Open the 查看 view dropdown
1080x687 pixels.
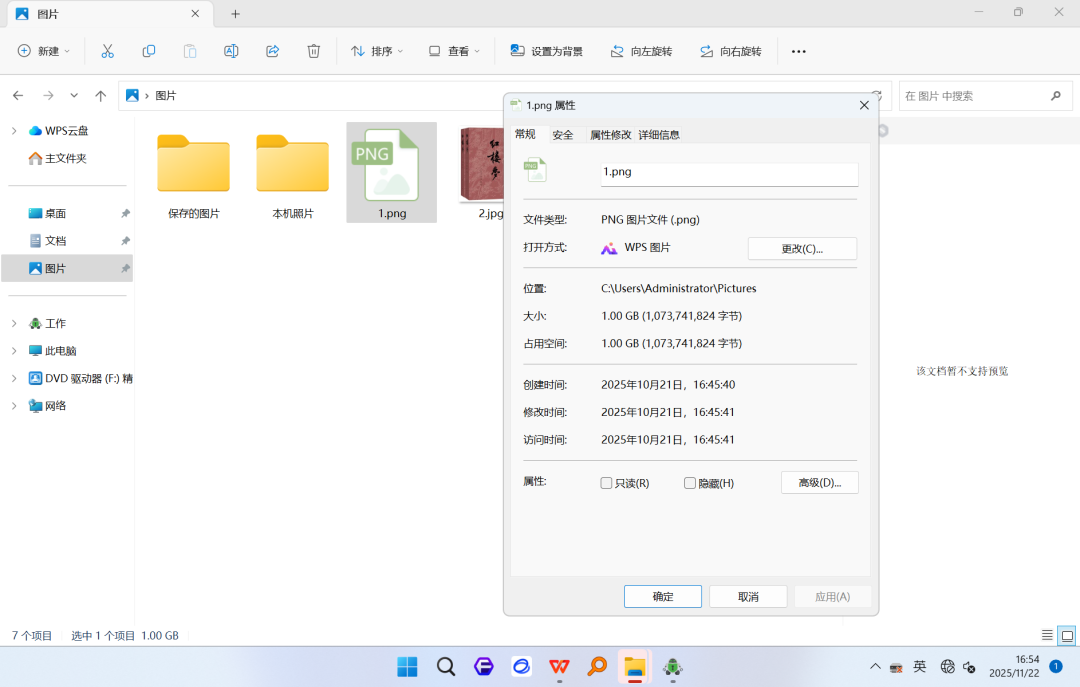coord(454,51)
